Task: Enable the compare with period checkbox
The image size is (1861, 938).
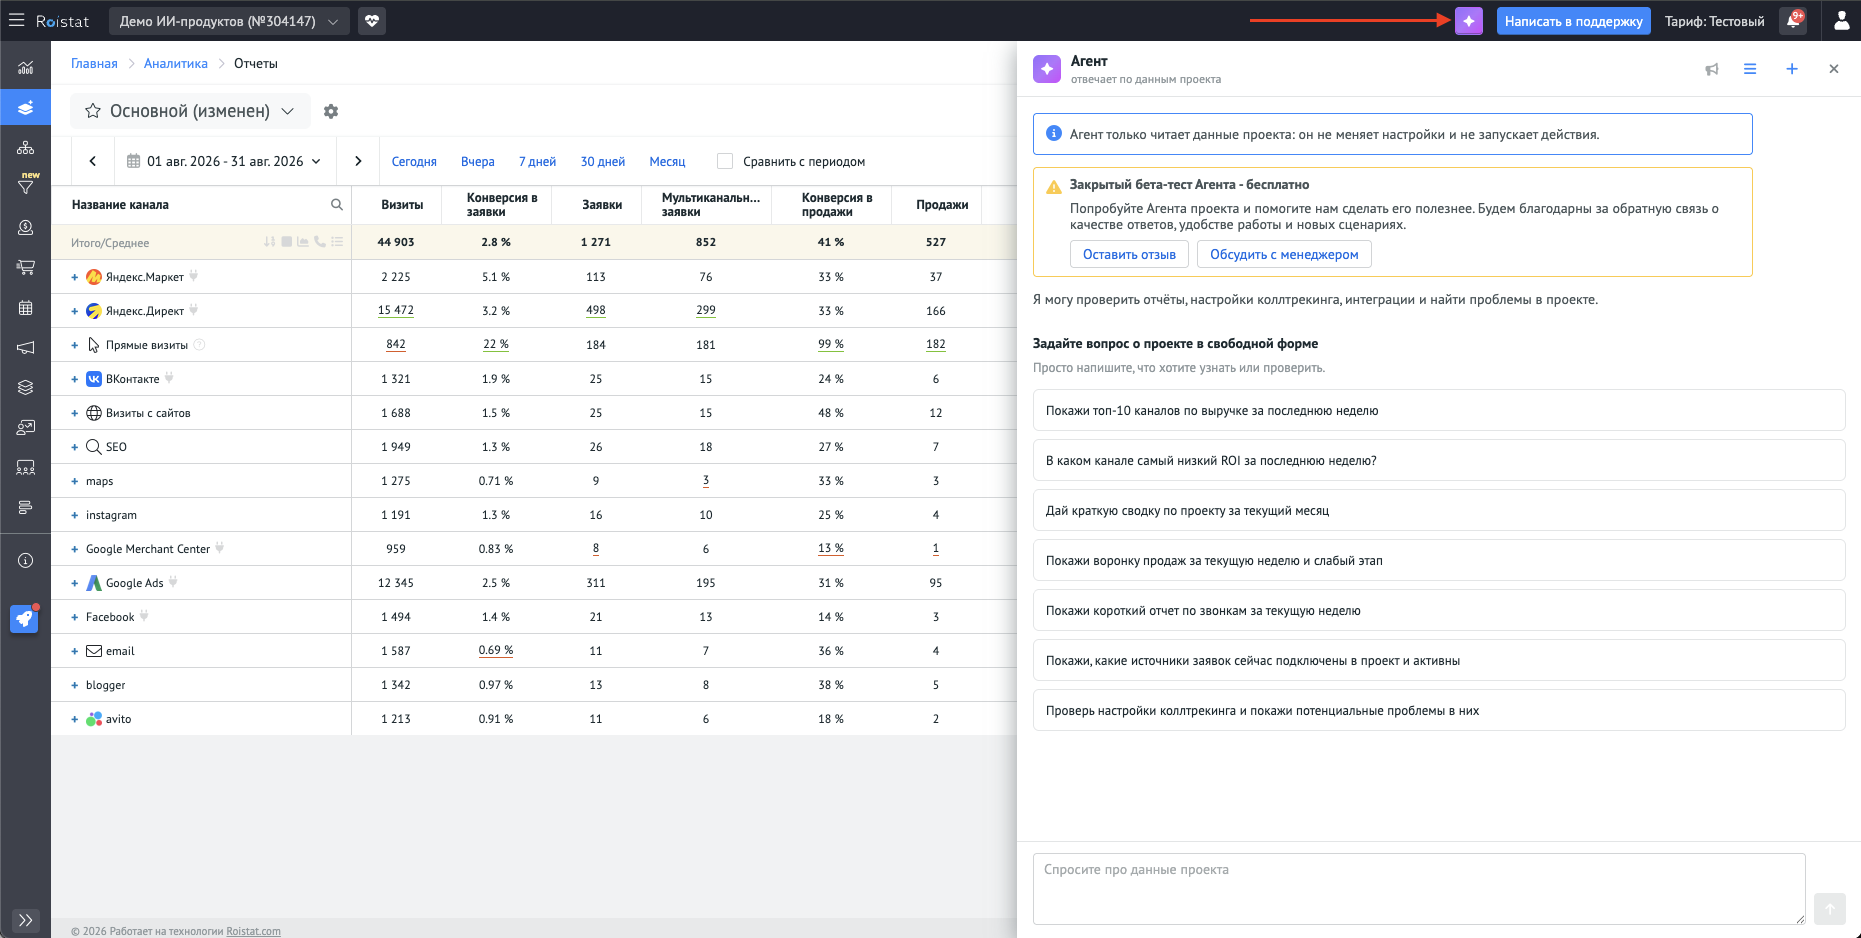Action: pyautogui.click(x=725, y=161)
